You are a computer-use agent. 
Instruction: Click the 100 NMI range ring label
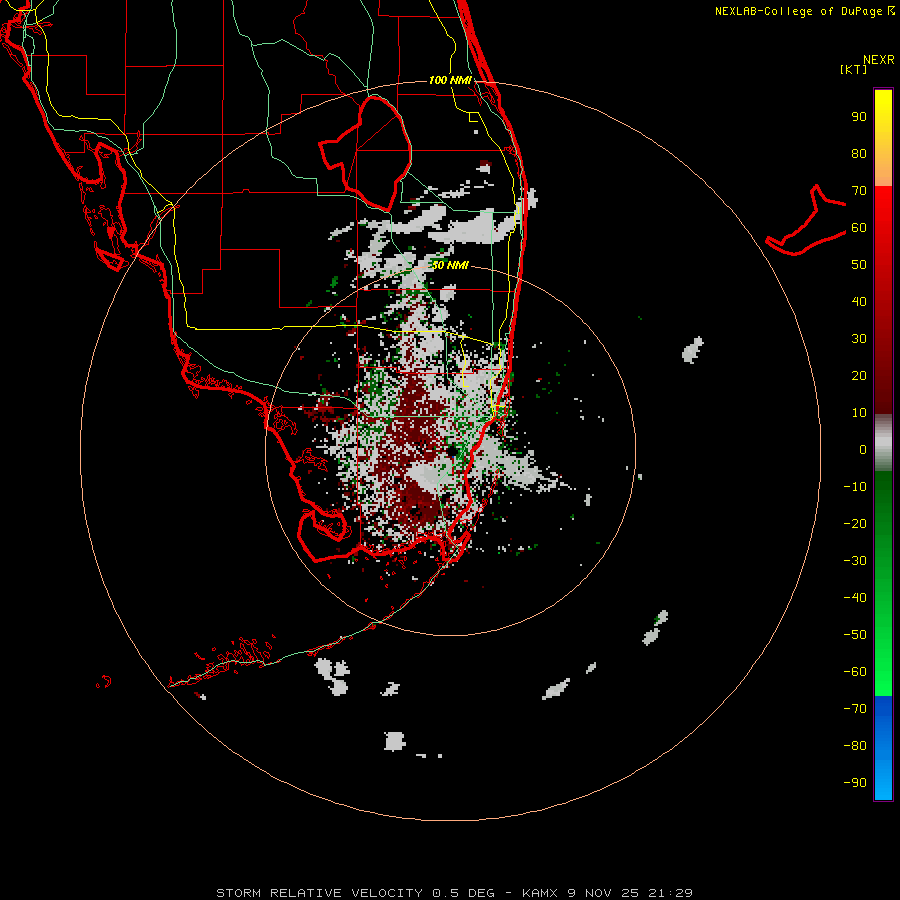tap(450, 80)
